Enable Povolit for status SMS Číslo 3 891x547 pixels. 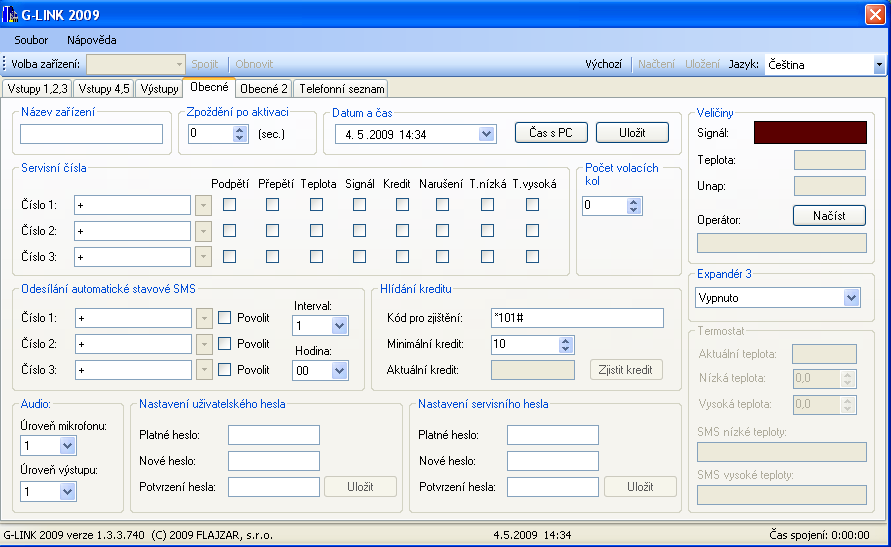pos(224,370)
